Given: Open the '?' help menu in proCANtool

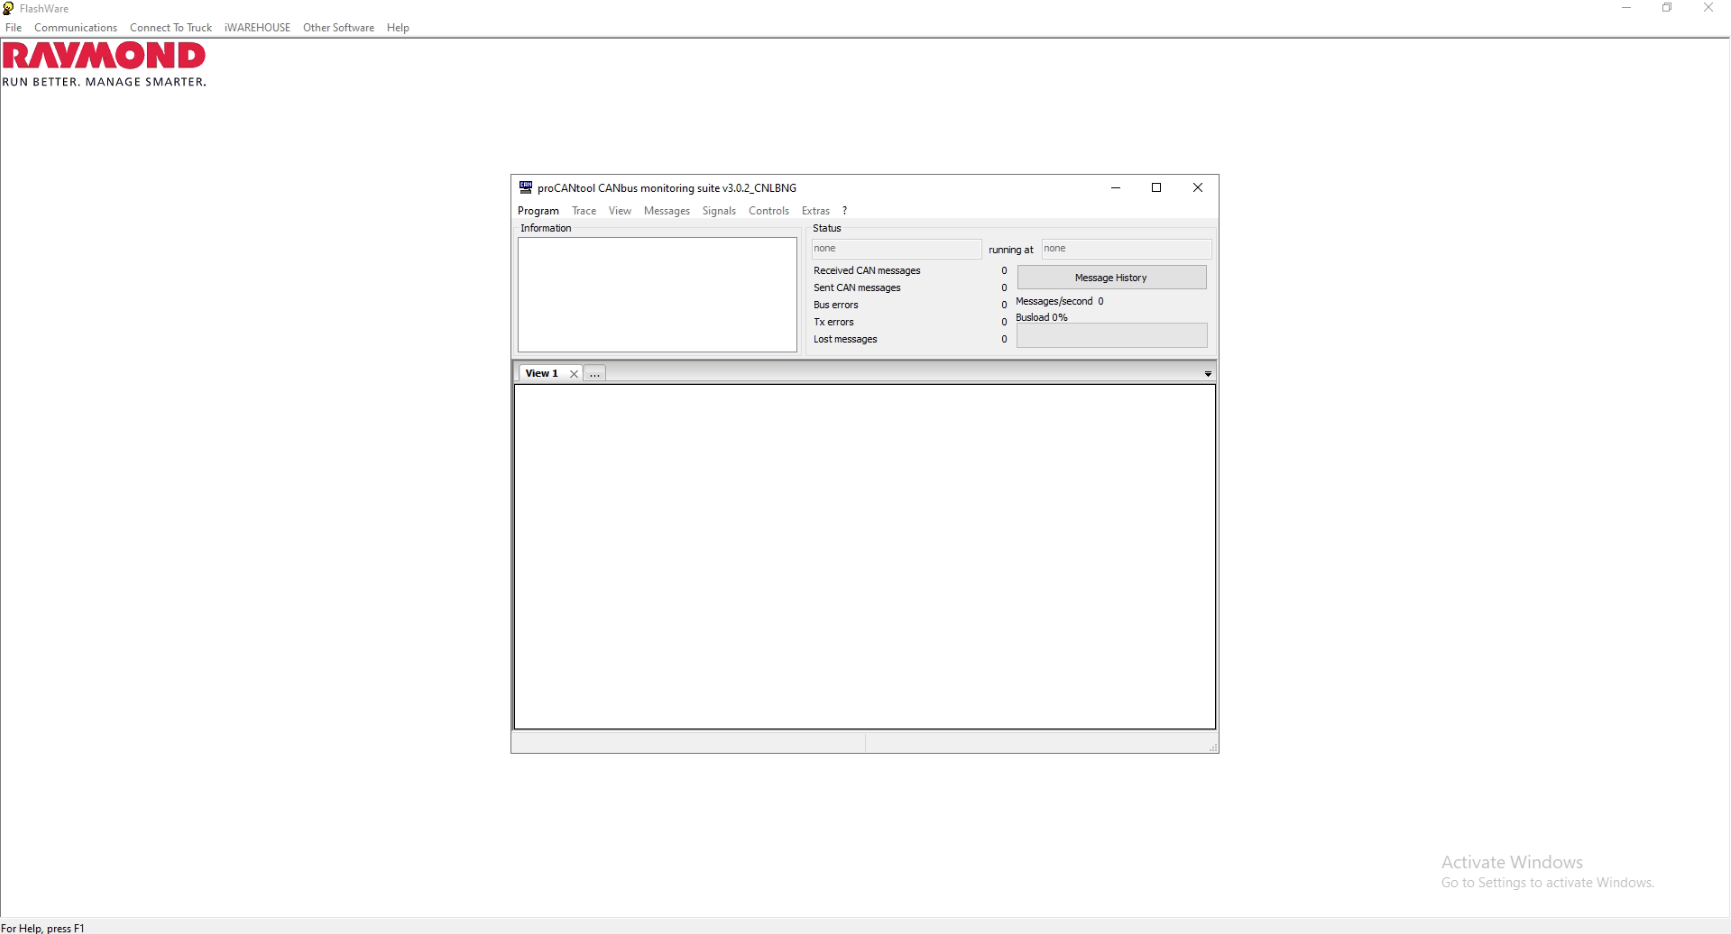Looking at the screenshot, I should click(x=845, y=211).
